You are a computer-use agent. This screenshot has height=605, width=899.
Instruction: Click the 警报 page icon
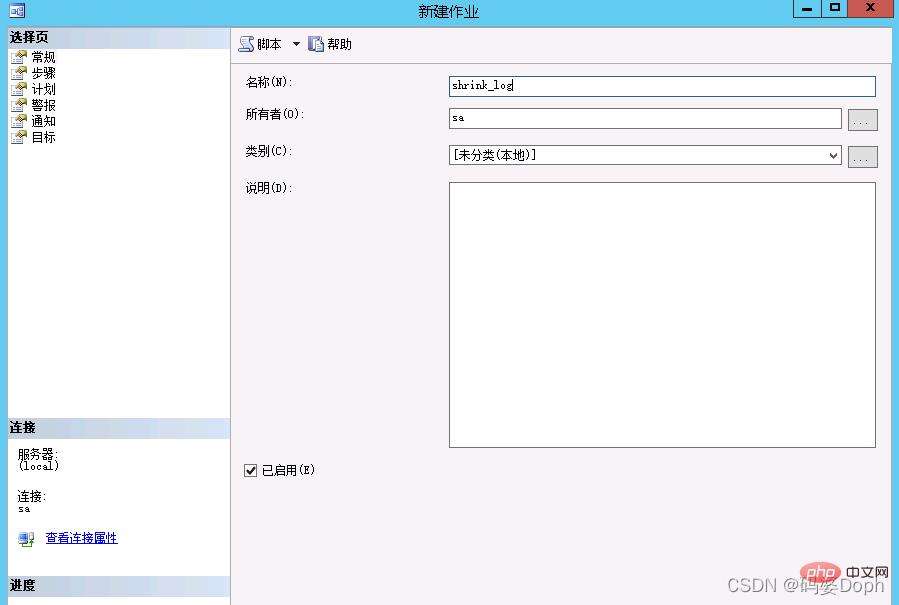coord(18,105)
